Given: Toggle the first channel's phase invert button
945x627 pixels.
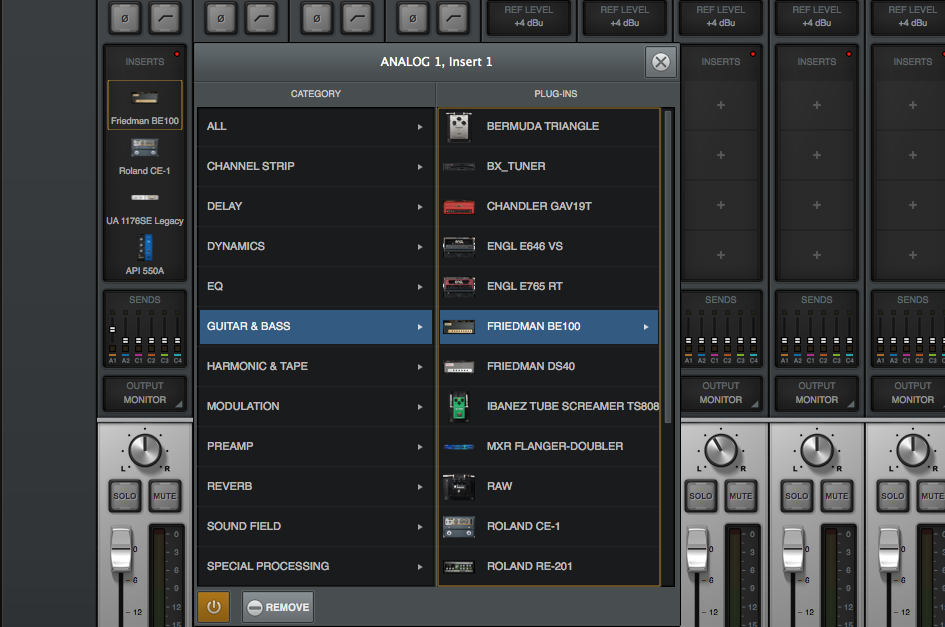Looking at the screenshot, I should pyautogui.click(x=125, y=19).
